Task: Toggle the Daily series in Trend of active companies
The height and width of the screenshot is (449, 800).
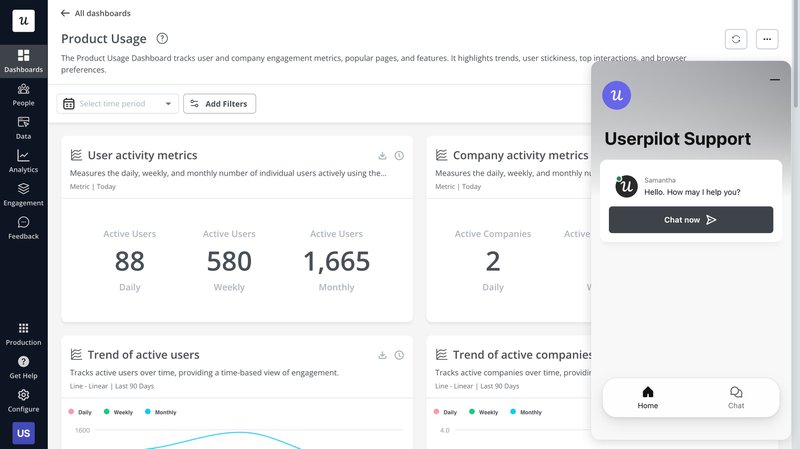Action: click(445, 412)
